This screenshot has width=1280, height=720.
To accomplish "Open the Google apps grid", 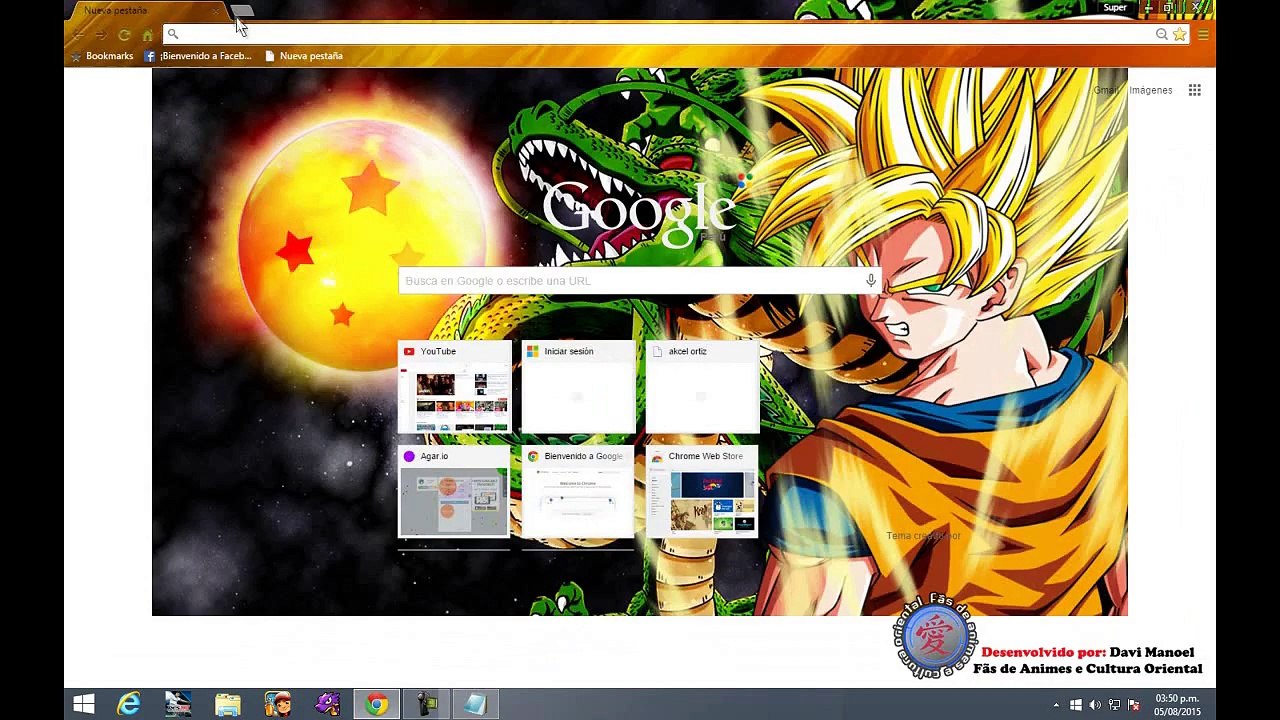I will point(1194,90).
